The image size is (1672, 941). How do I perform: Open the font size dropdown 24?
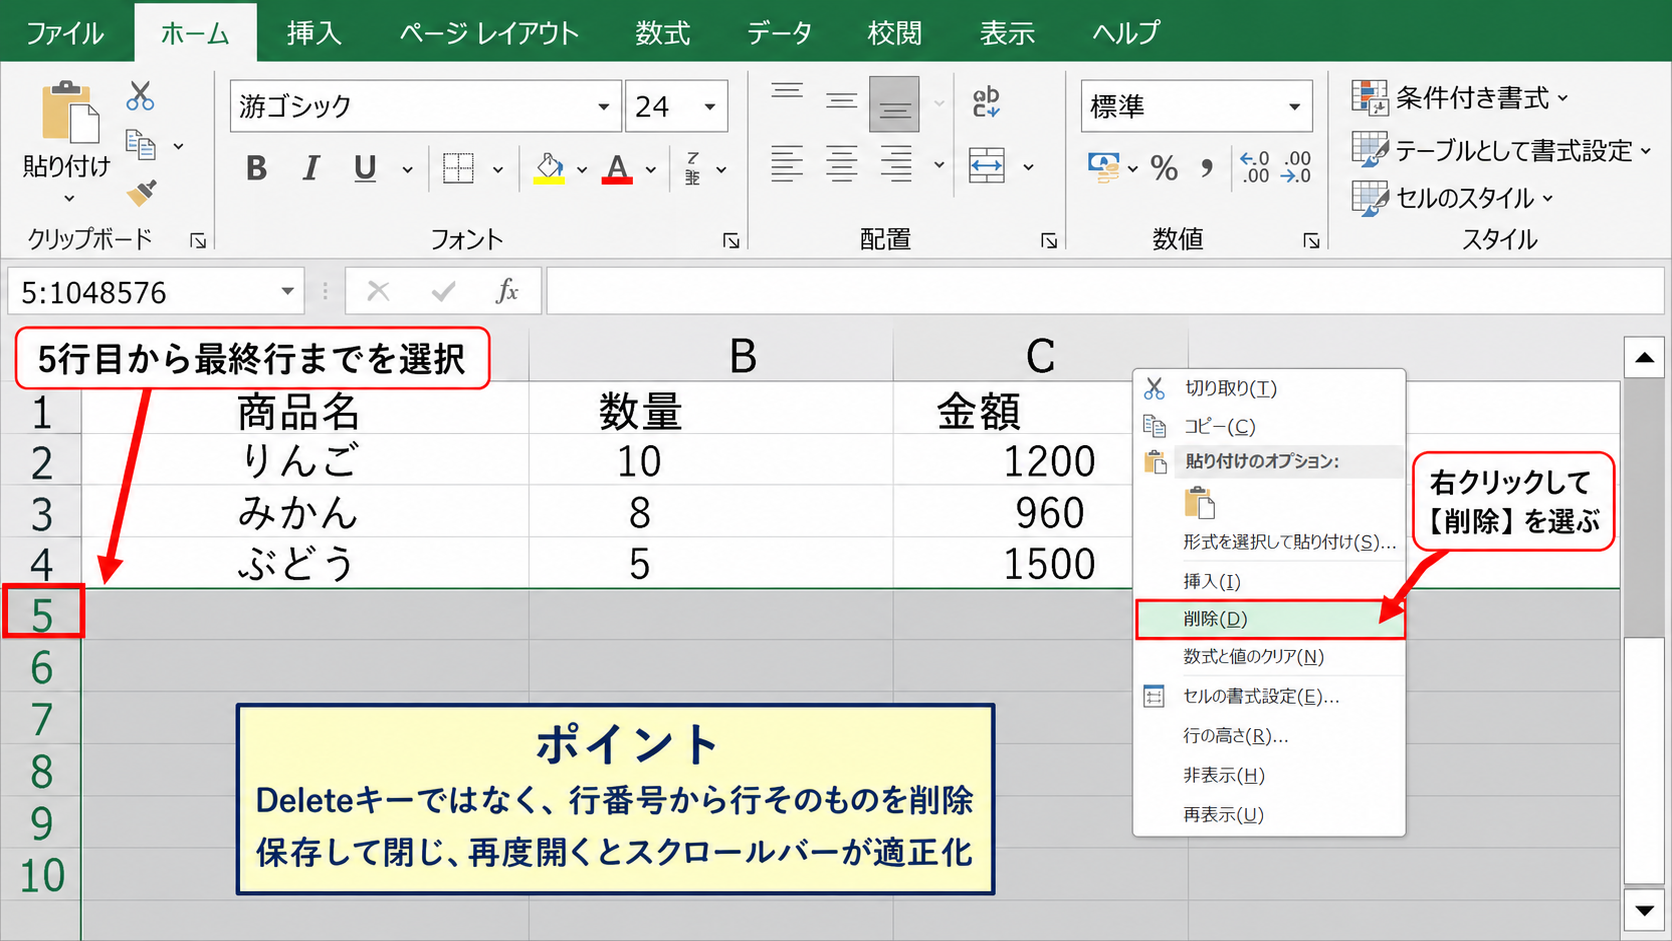click(709, 107)
